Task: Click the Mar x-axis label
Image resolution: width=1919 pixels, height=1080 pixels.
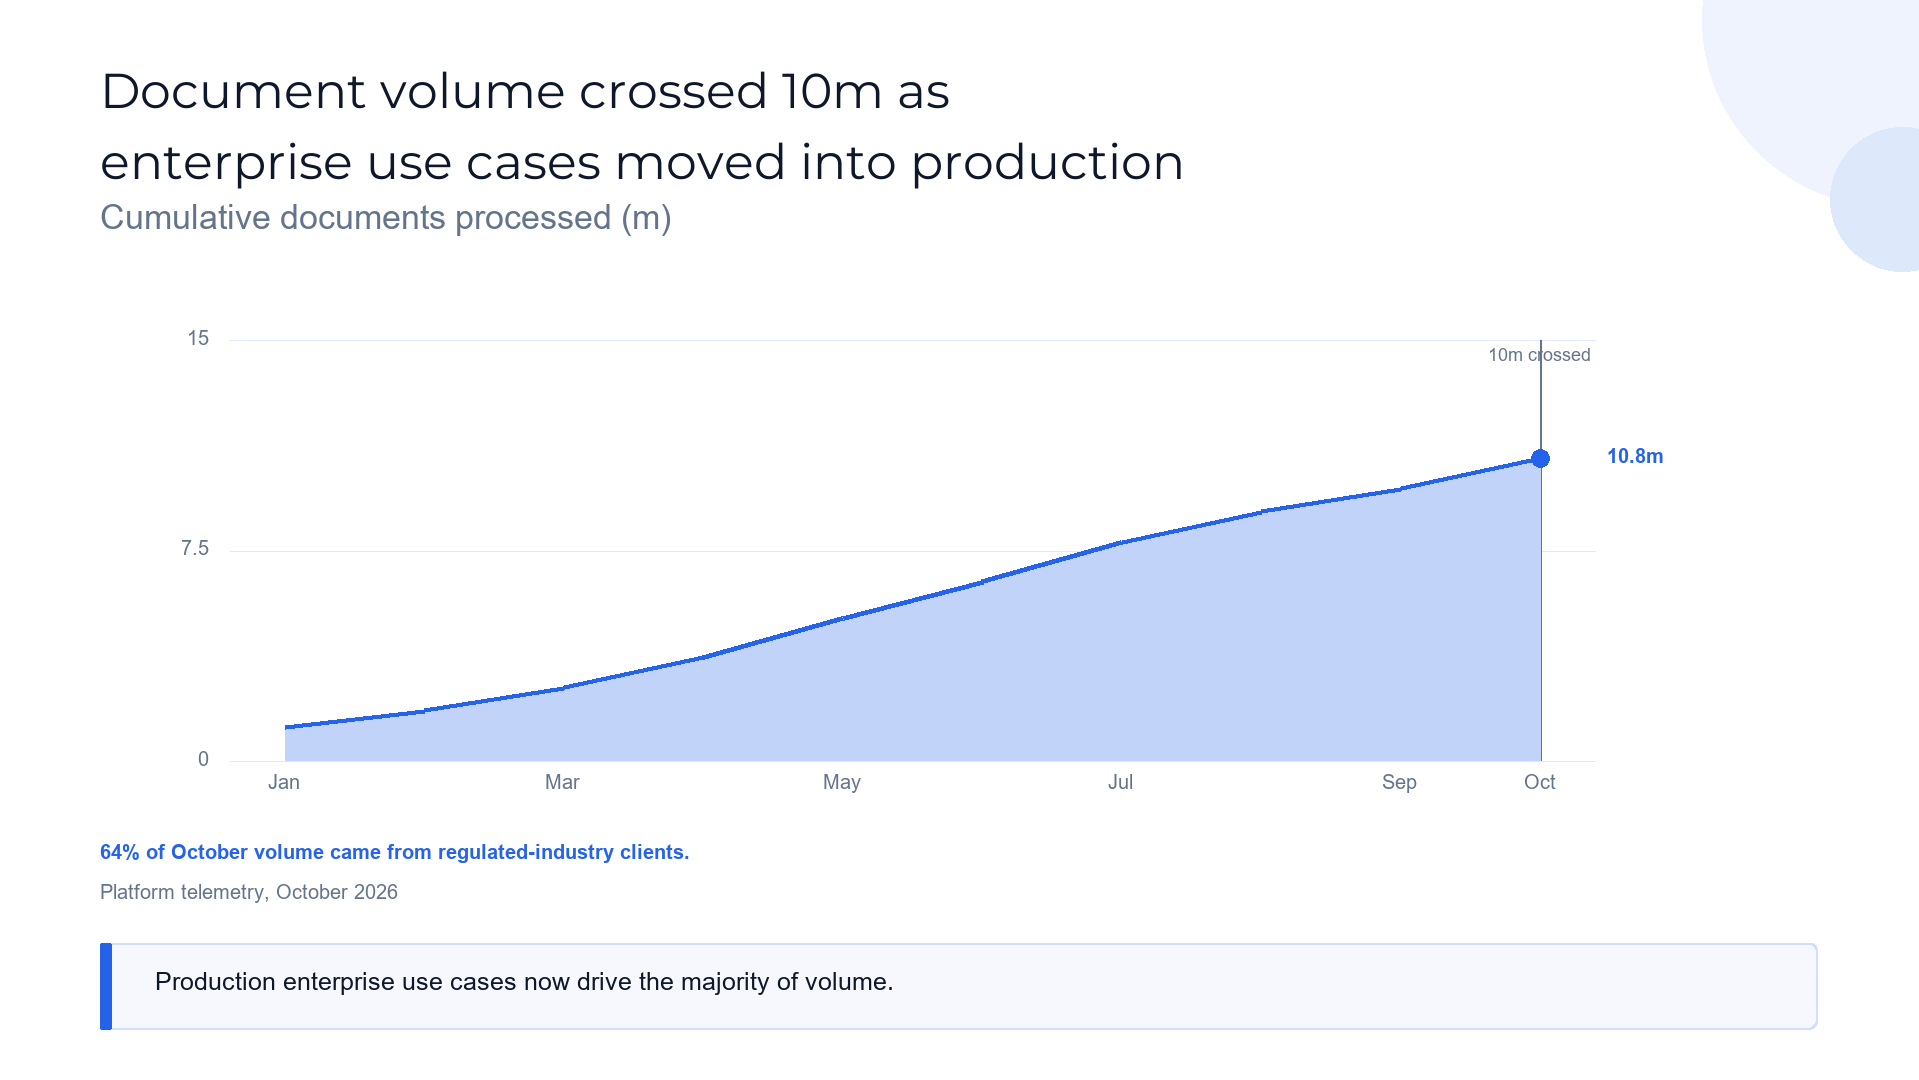Action: (562, 783)
